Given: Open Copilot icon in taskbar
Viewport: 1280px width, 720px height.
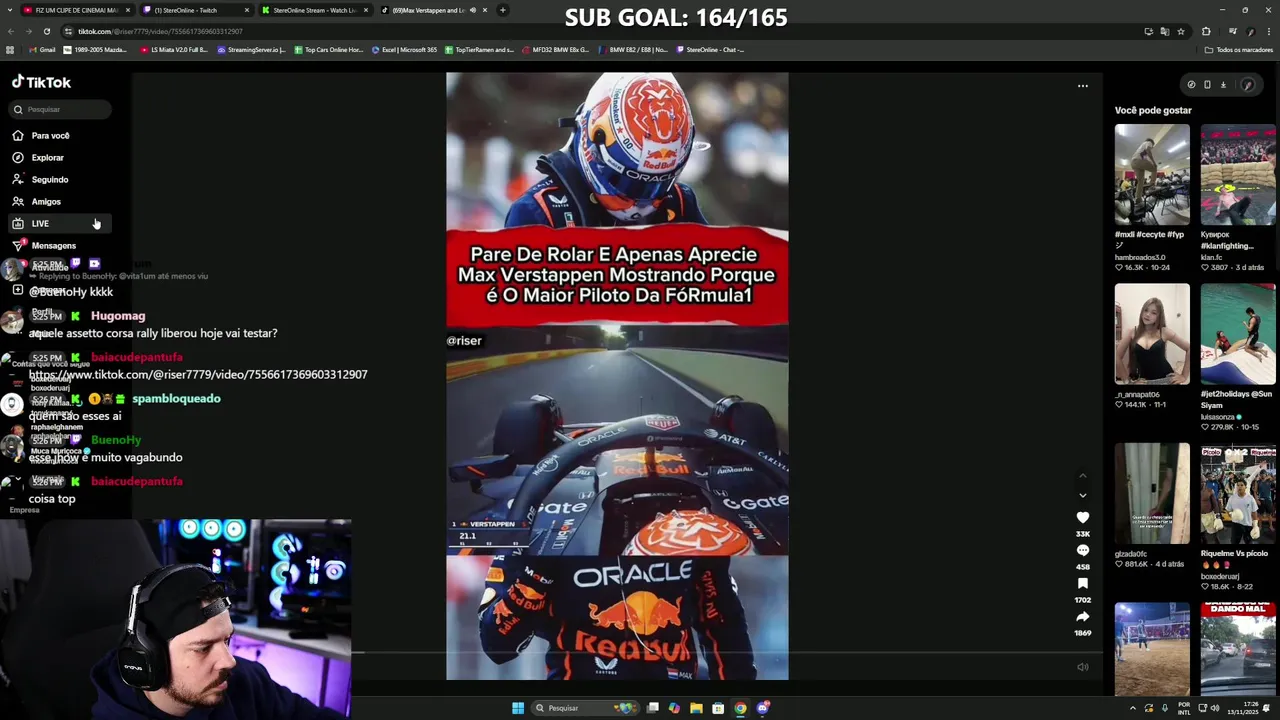Looking at the screenshot, I should (674, 708).
